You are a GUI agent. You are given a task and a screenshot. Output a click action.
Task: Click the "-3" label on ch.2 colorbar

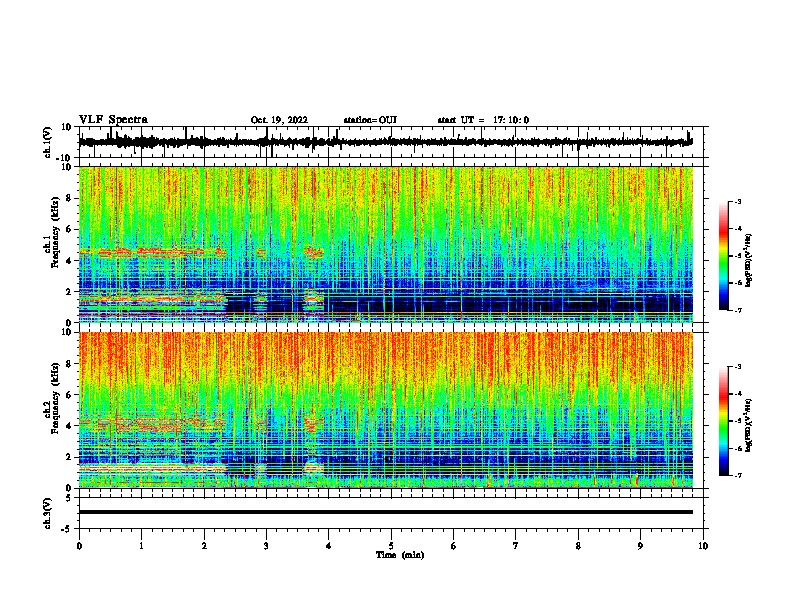[x=738, y=367]
